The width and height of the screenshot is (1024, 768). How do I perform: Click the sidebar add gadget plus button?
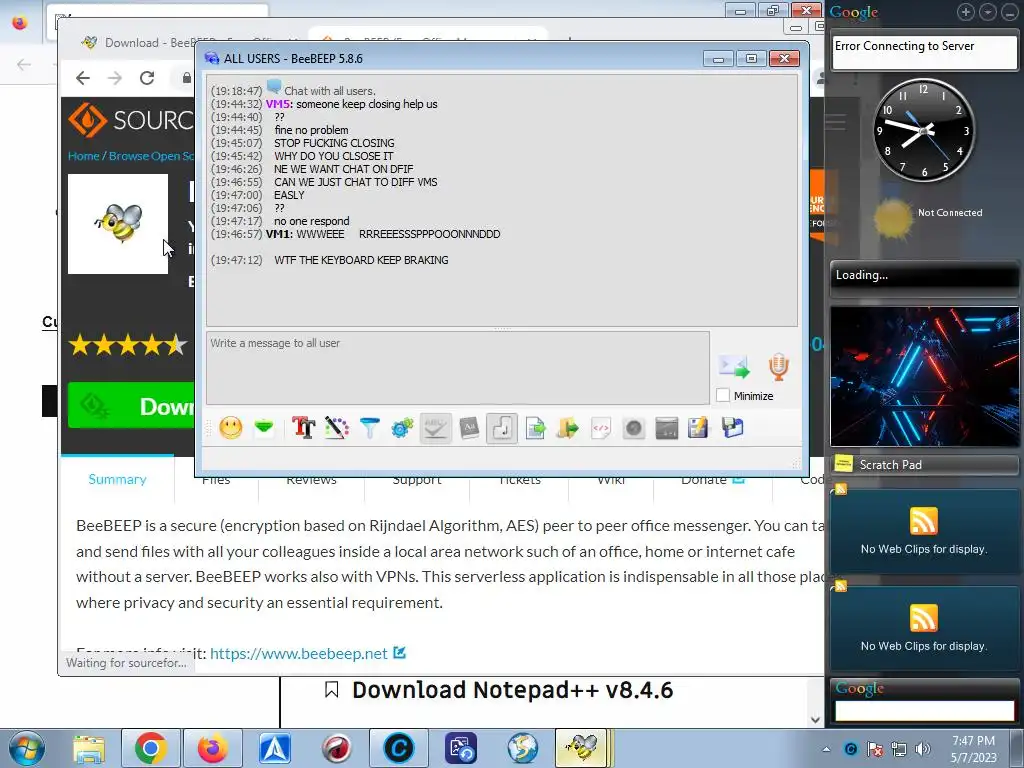click(x=965, y=12)
